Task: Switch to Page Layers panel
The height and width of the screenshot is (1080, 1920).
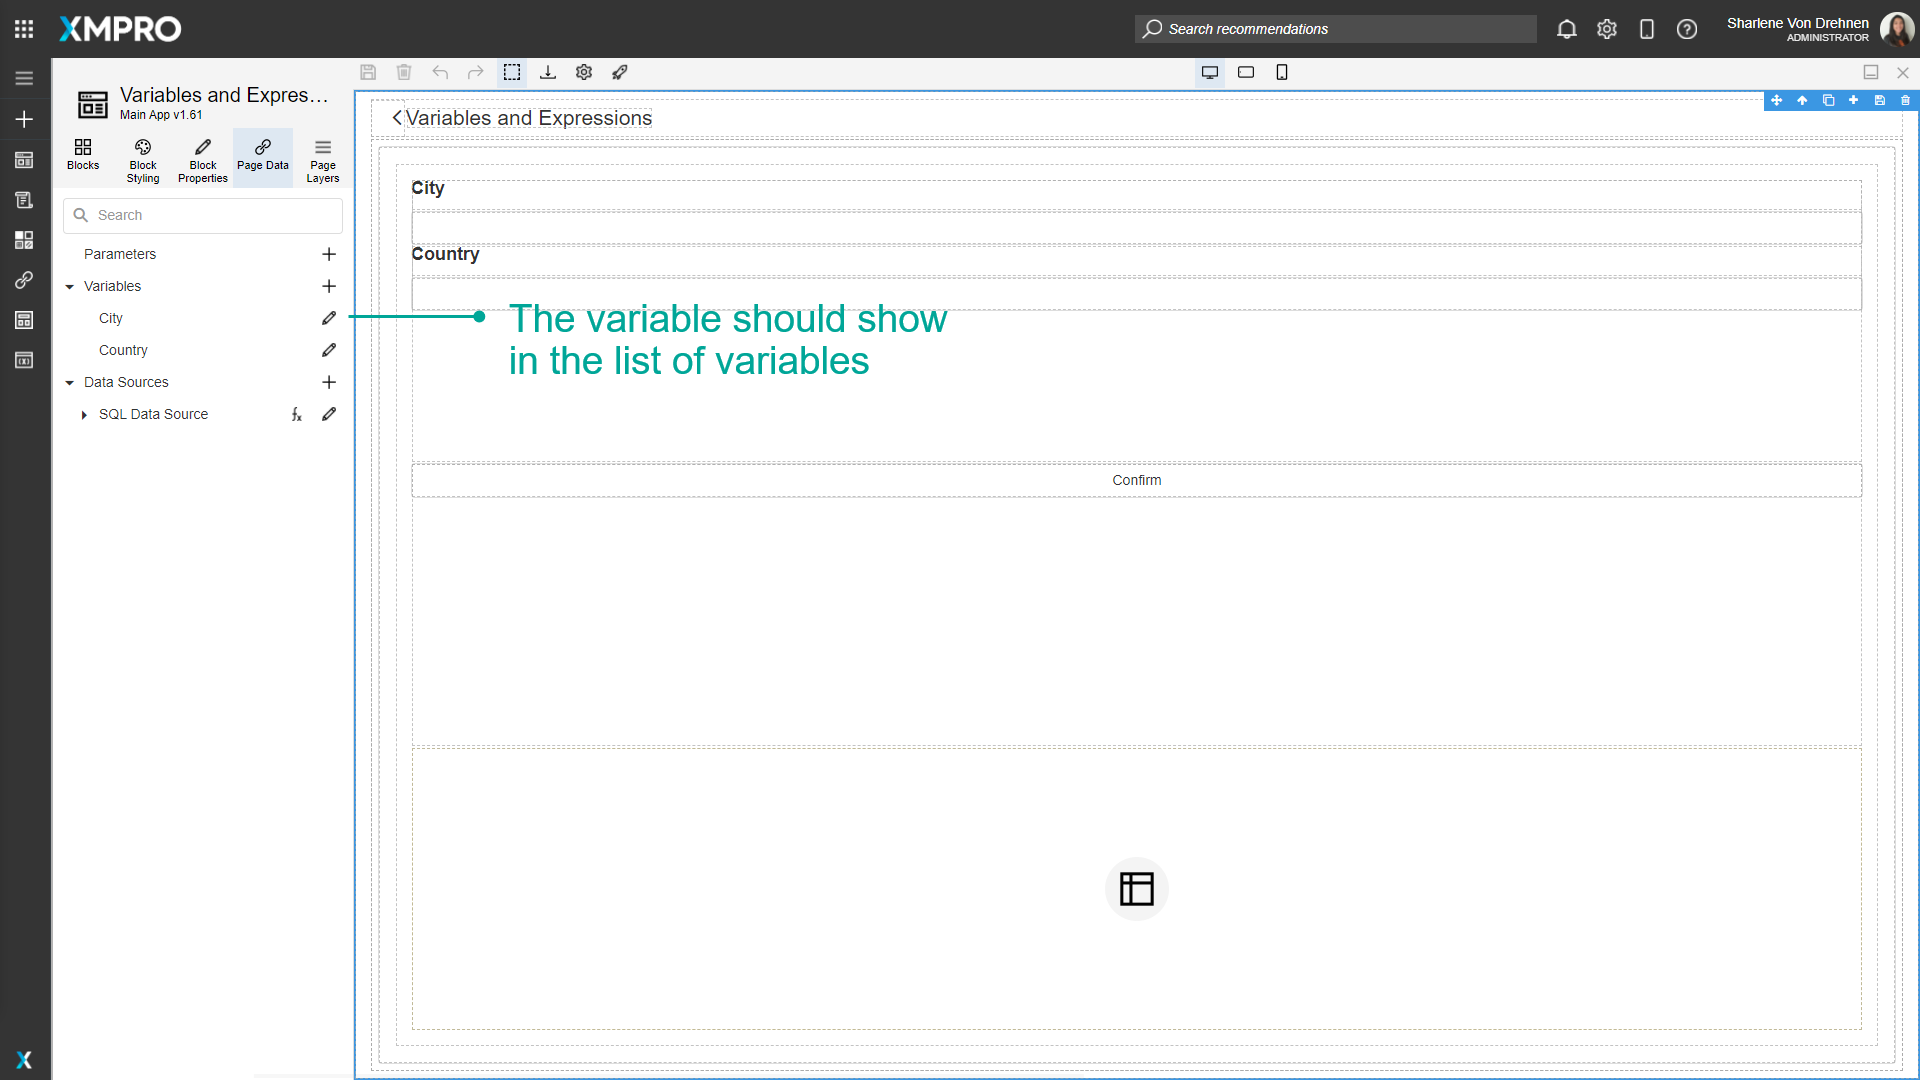Action: point(322,157)
